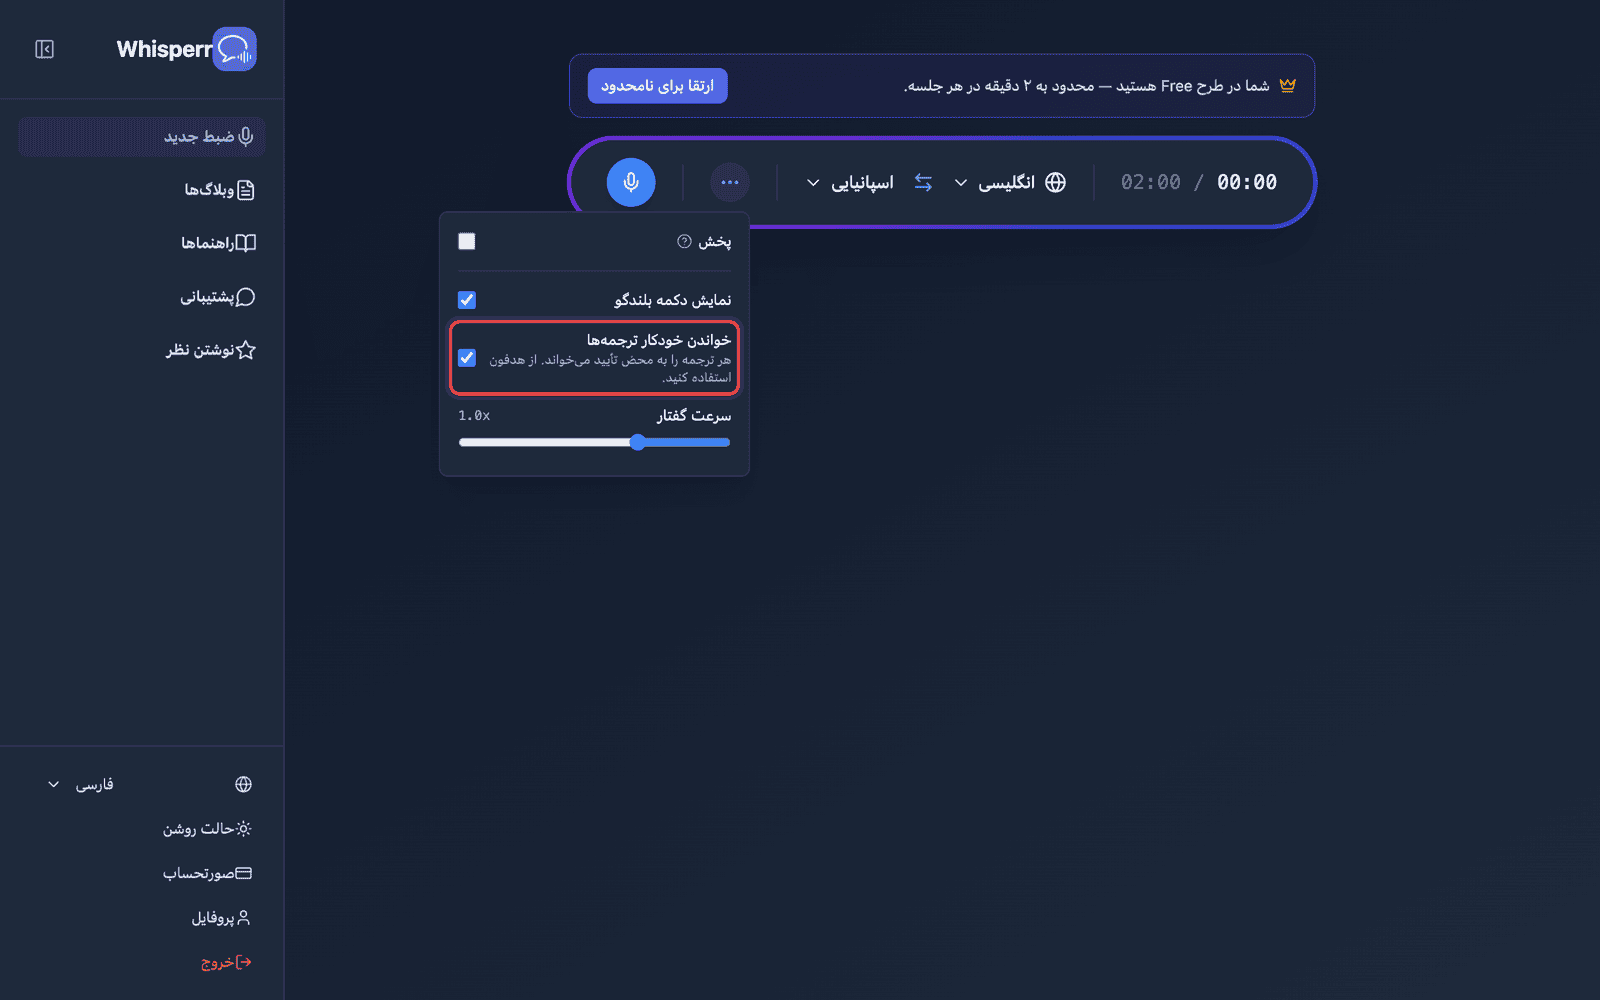Open ضبط جدید in sidebar
Viewport: 1600px width, 1000px height.
click(141, 136)
